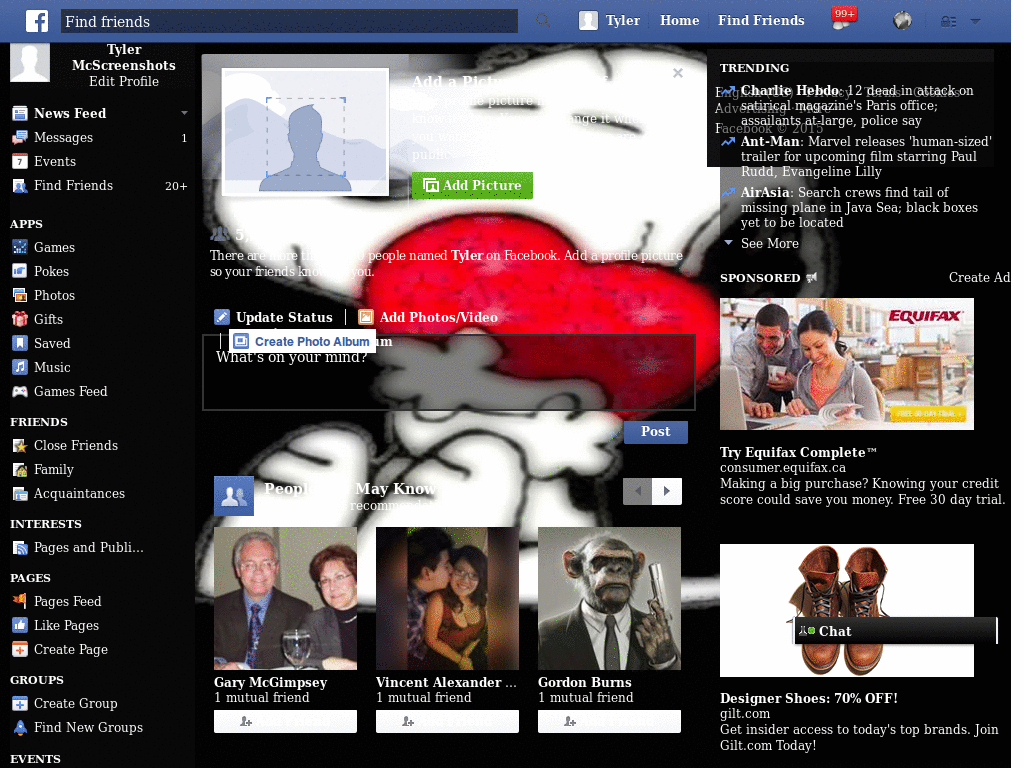Add Vincent Alexander as friend

point(447,722)
